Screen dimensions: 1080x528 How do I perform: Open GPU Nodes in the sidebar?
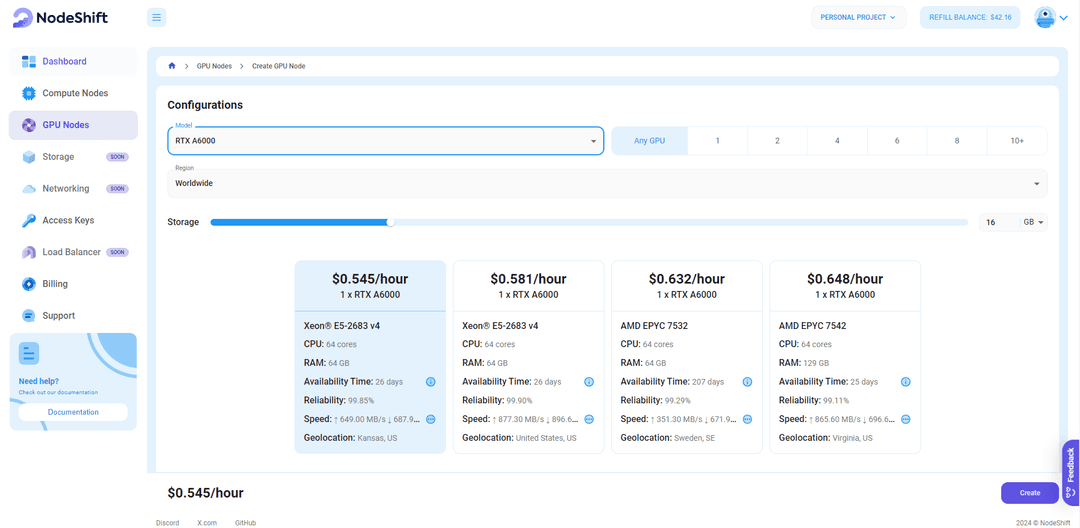click(73, 125)
